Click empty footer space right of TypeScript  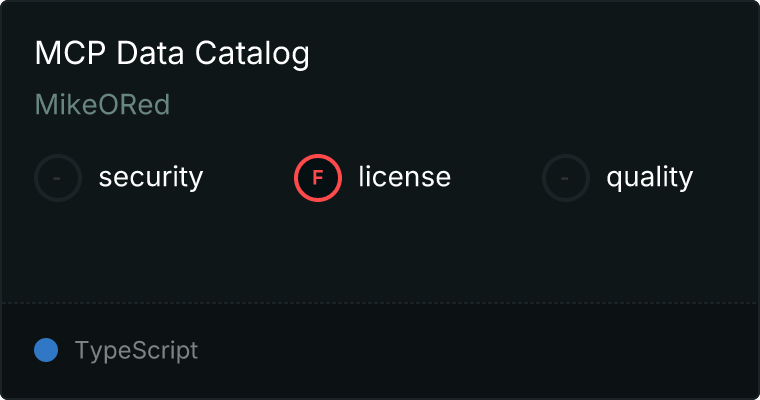480,351
